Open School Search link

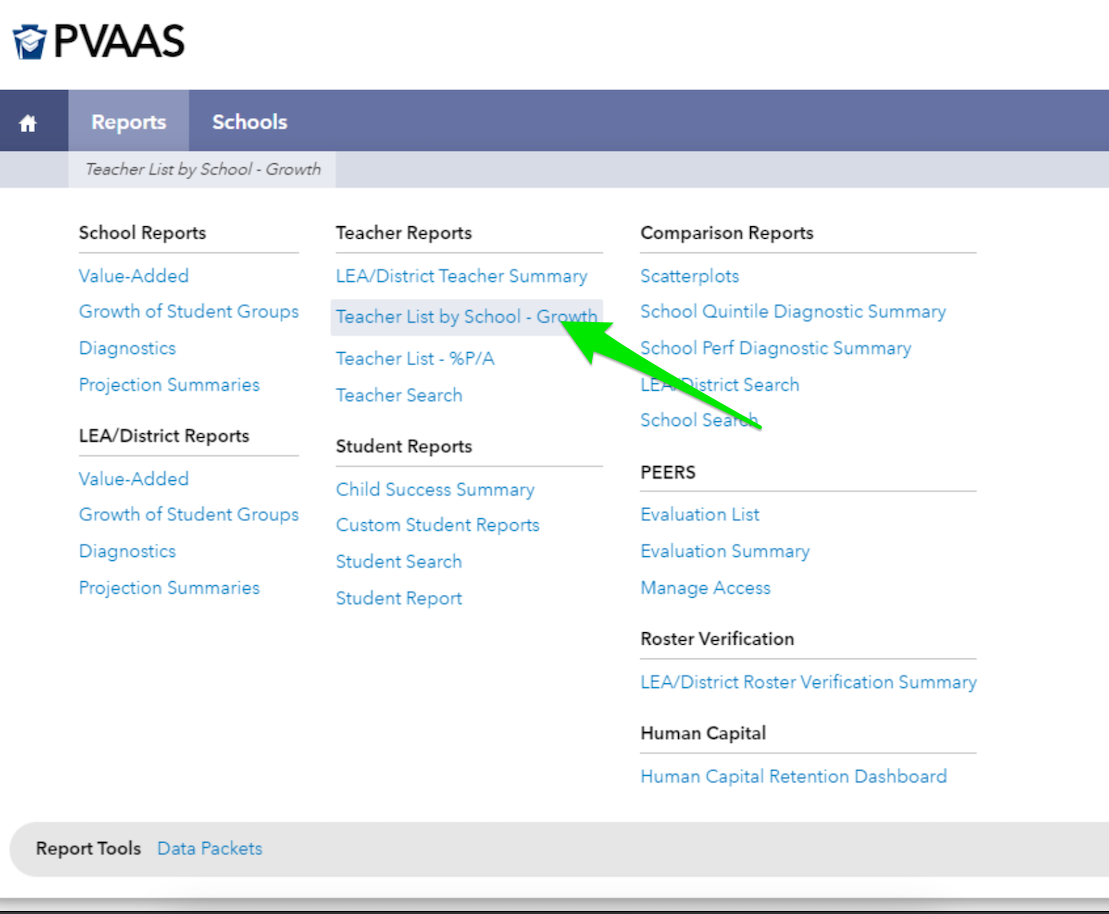(699, 420)
